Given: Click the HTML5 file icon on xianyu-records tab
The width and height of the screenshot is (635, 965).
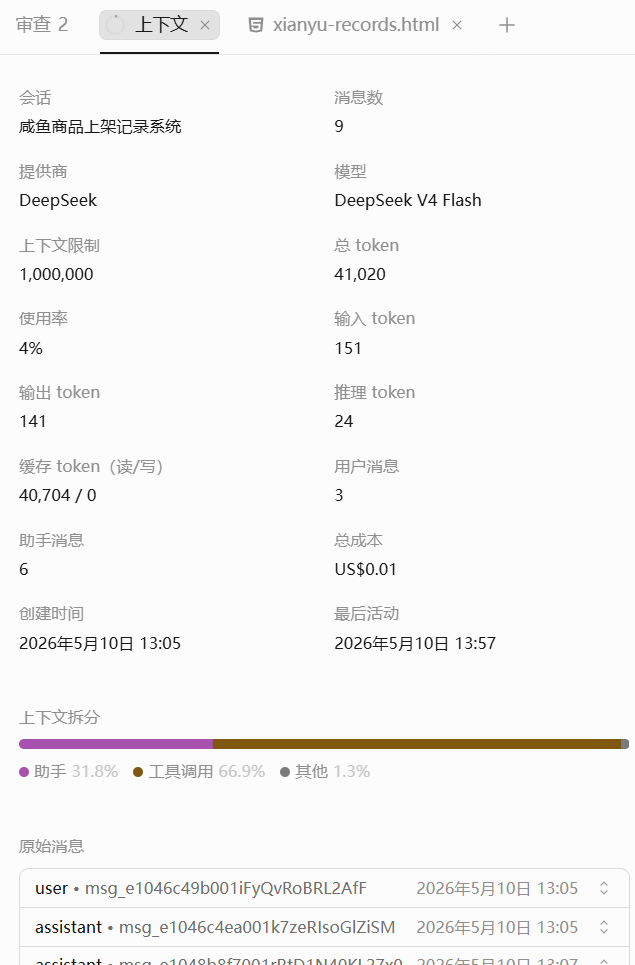Looking at the screenshot, I should [x=255, y=25].
